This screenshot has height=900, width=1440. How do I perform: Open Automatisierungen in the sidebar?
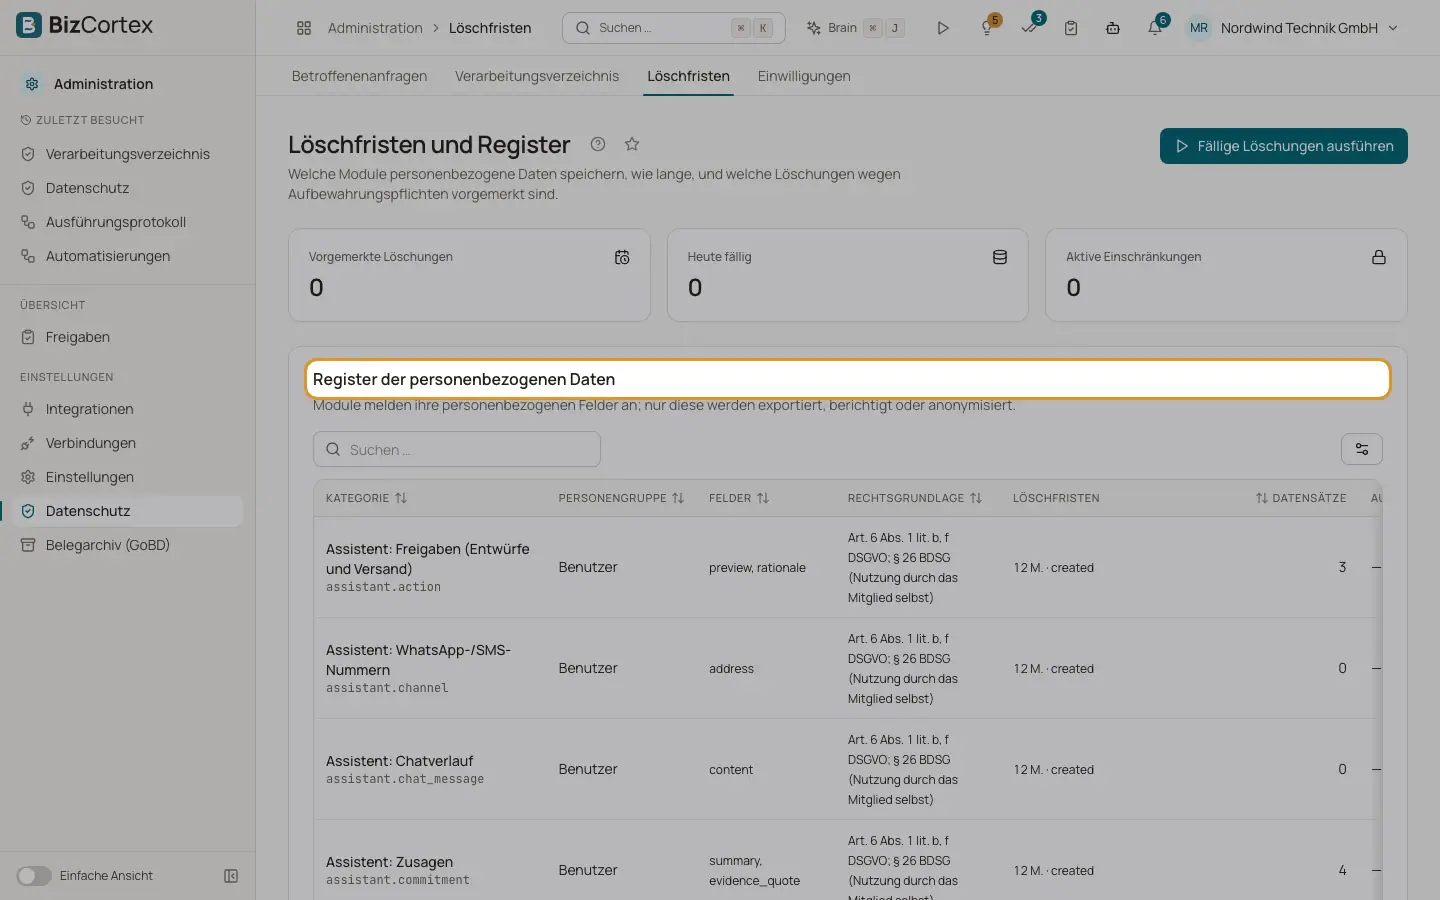click(x=108, y=256)
